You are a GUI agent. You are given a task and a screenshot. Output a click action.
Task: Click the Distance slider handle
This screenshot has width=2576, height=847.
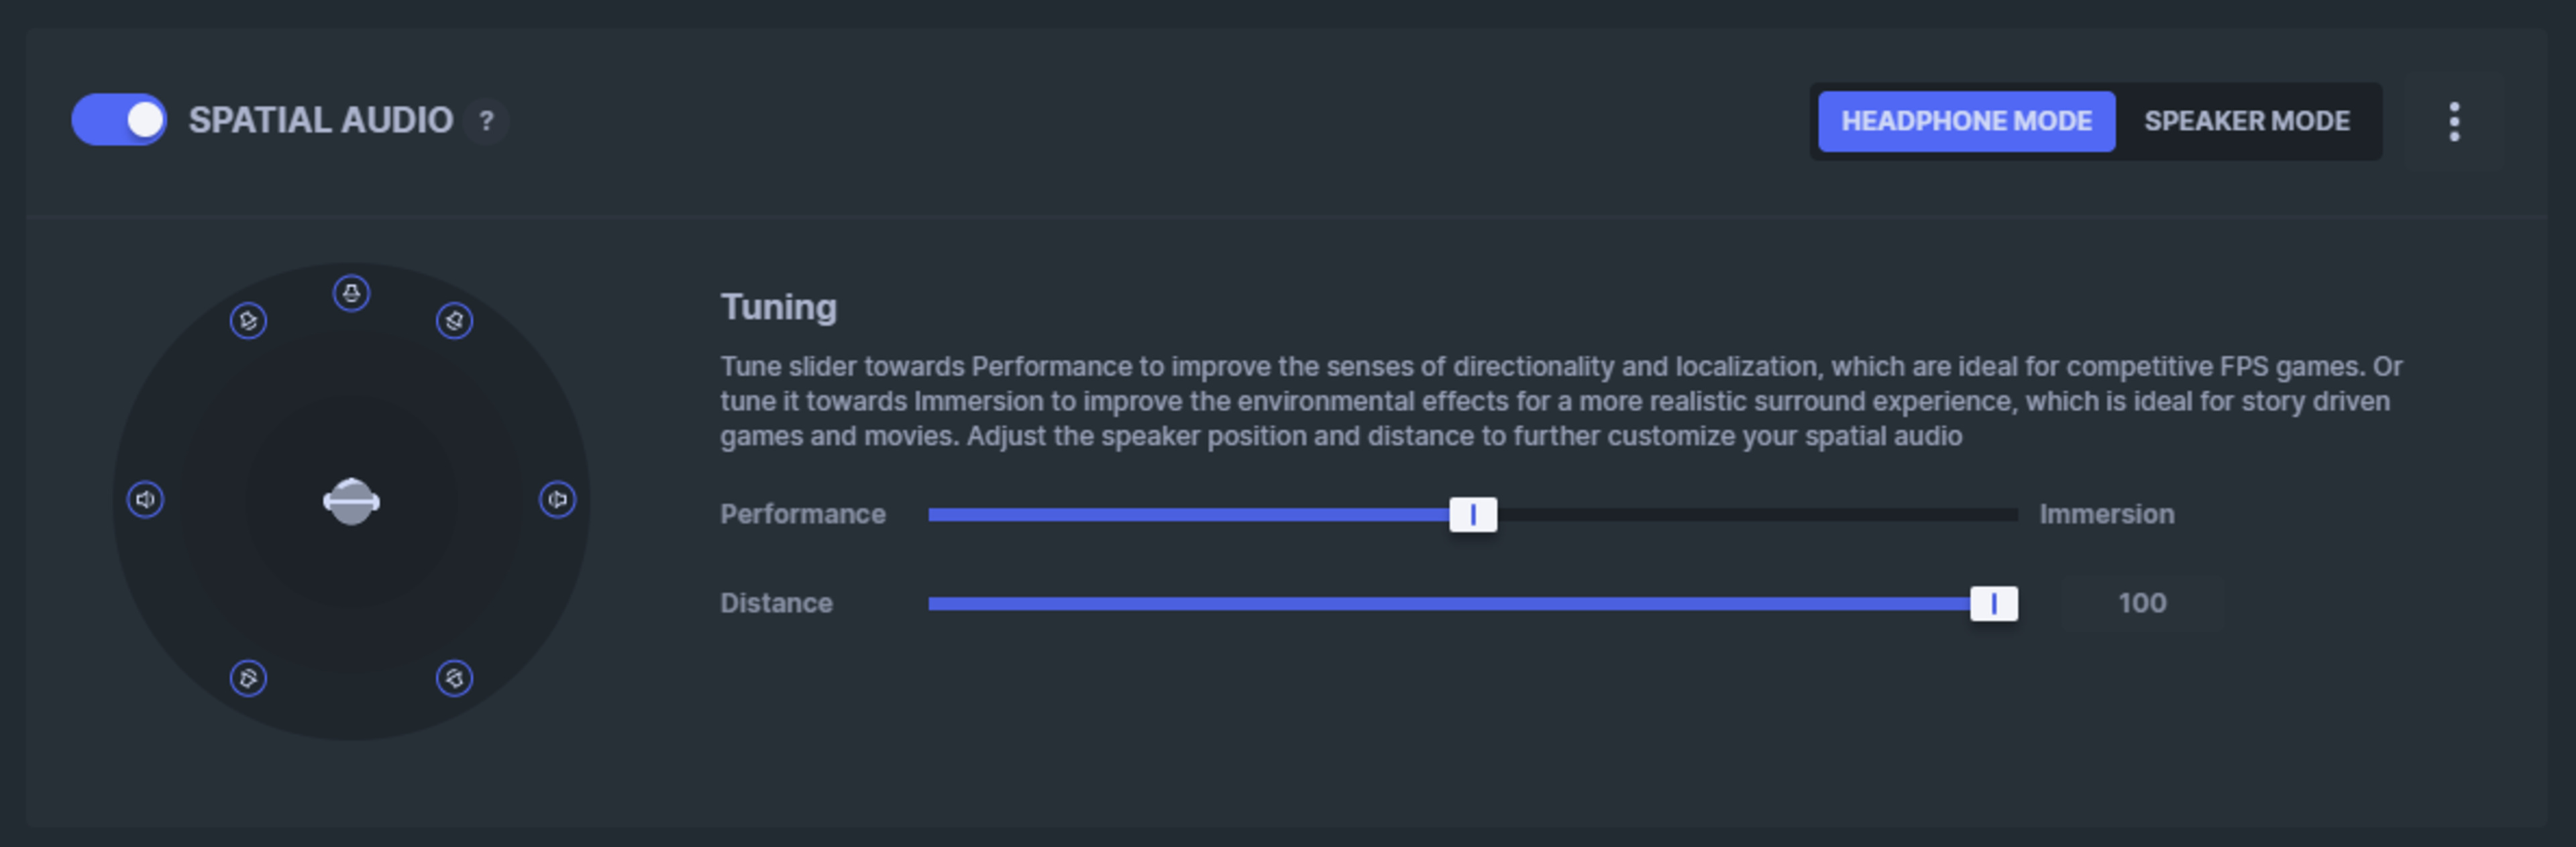(x=1993, y=603)
